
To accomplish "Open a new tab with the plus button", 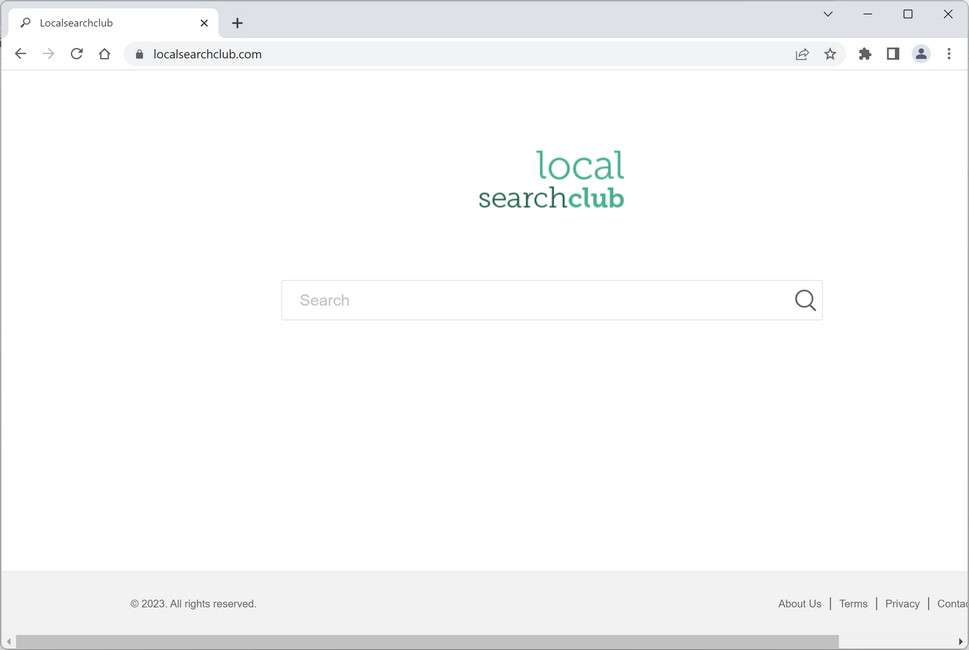I will 237,22.
